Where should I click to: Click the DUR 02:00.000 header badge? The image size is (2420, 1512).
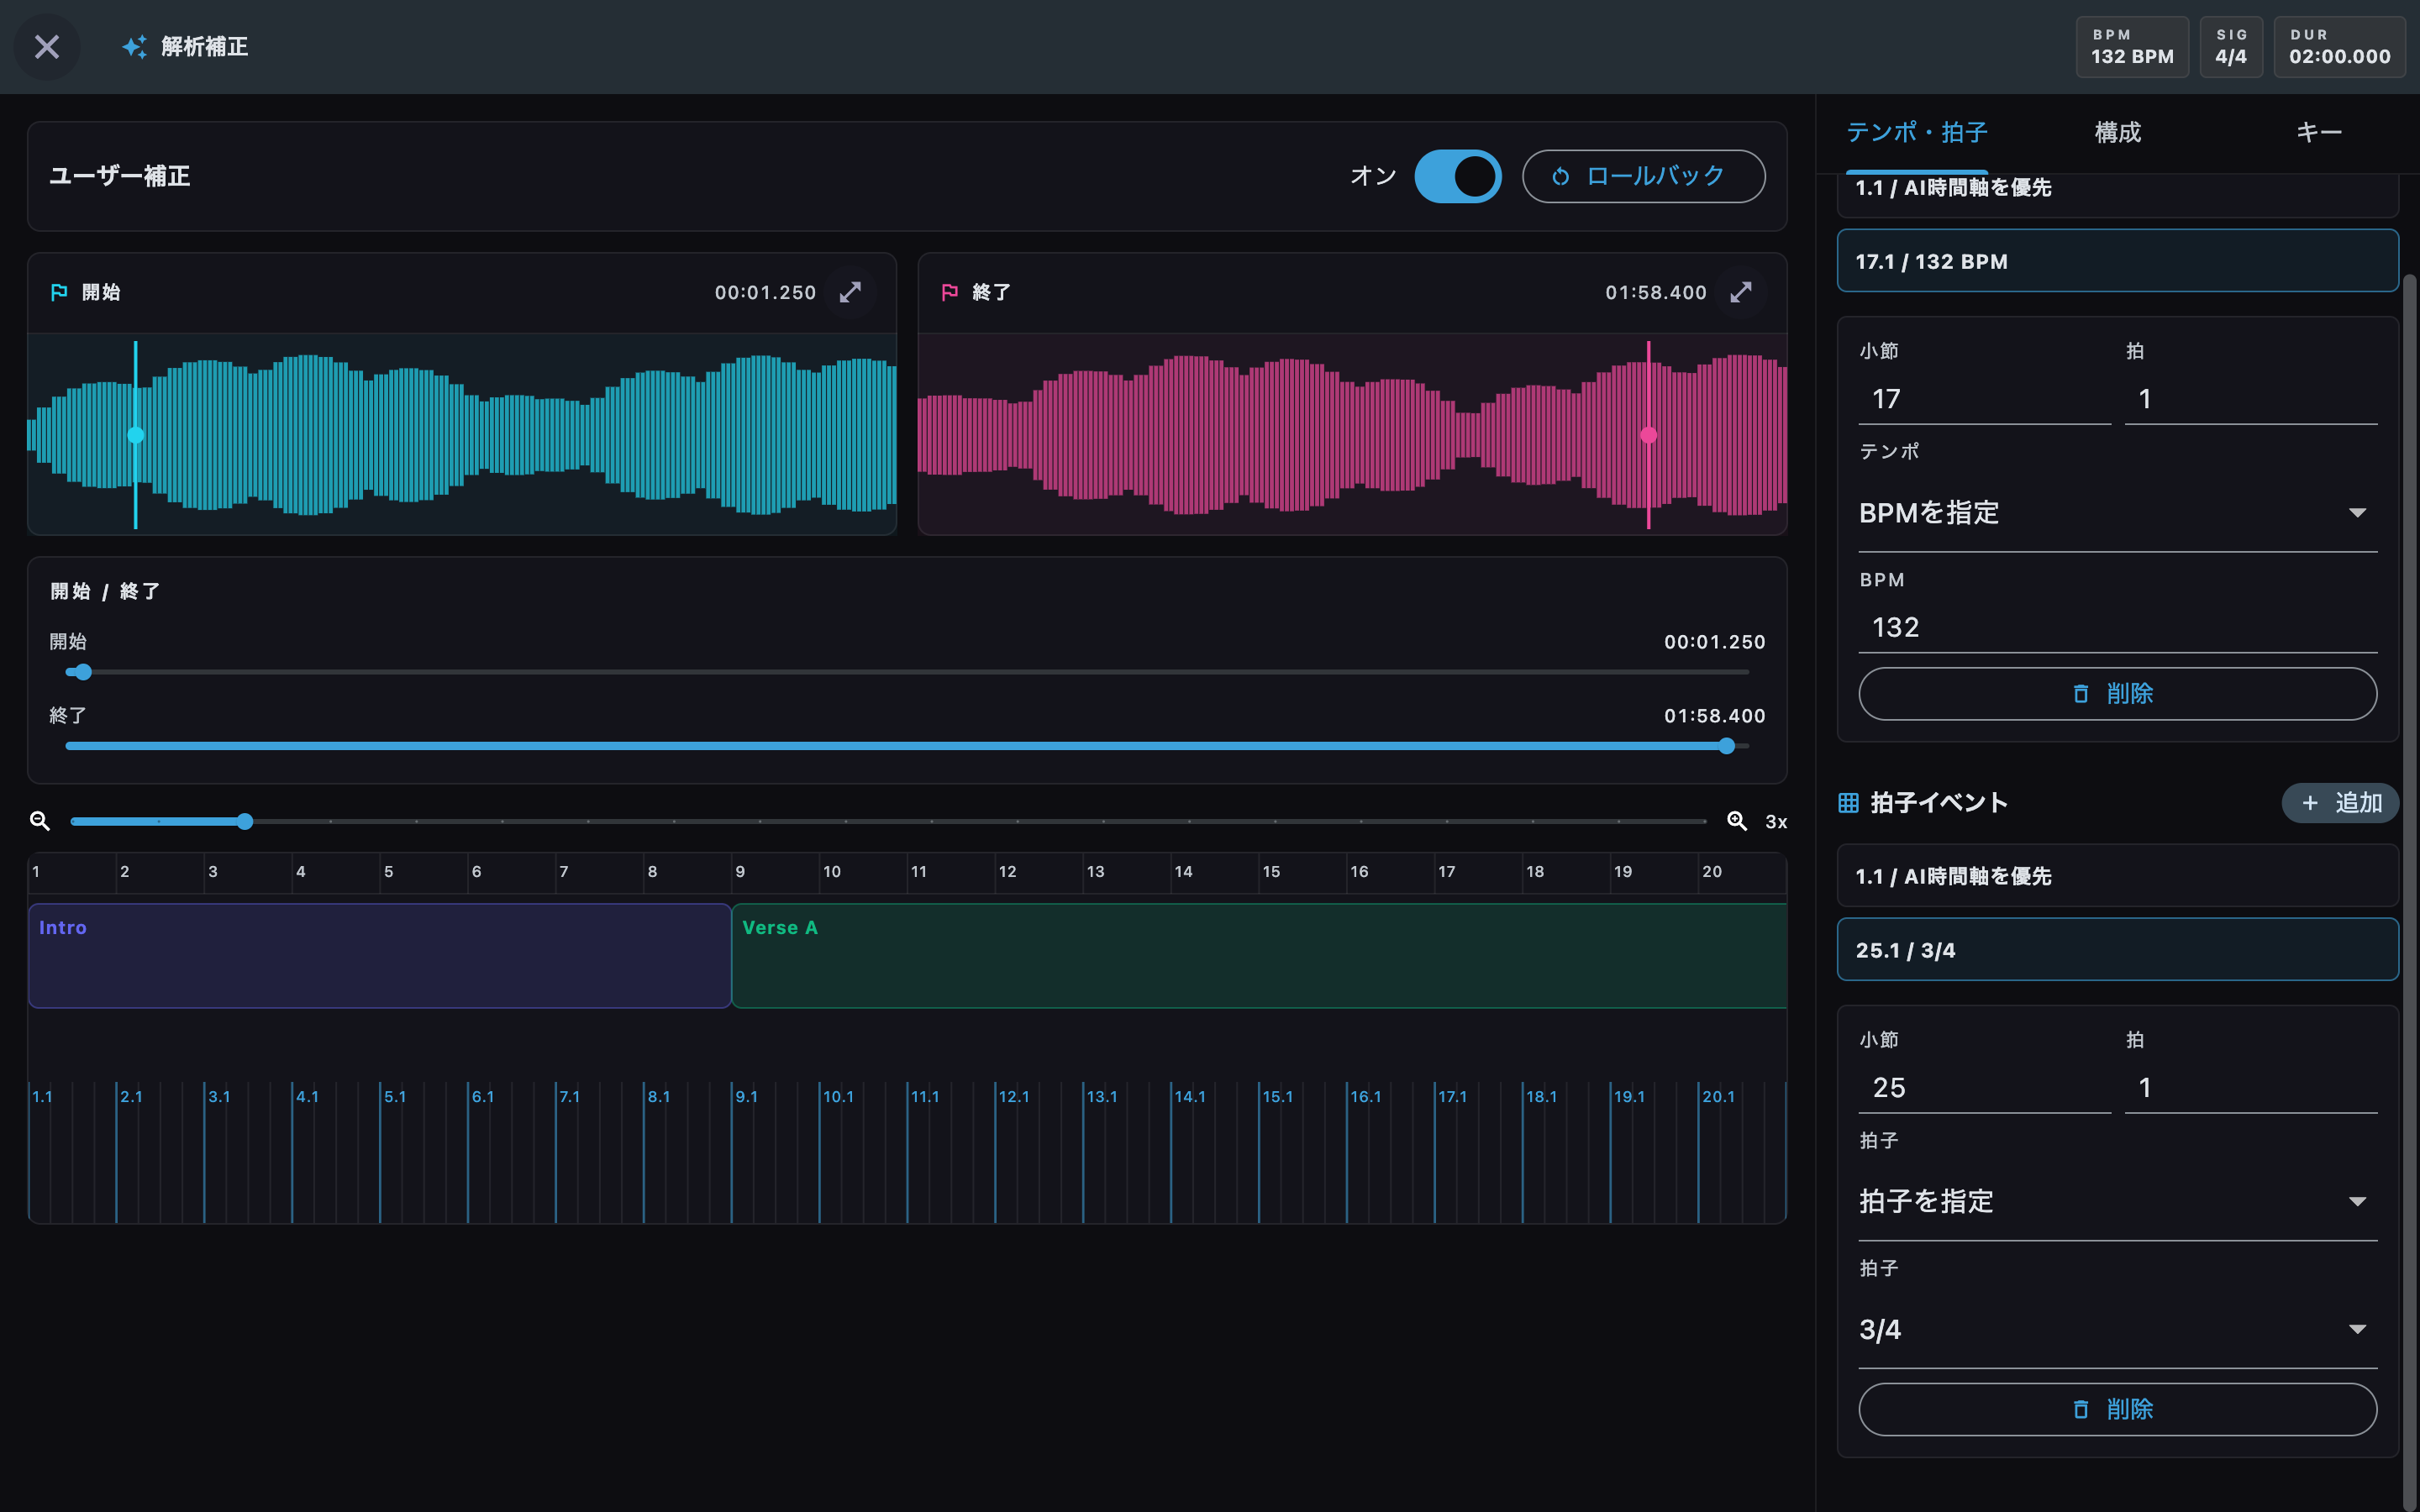pyautogui.click(x=2339, y=47)
